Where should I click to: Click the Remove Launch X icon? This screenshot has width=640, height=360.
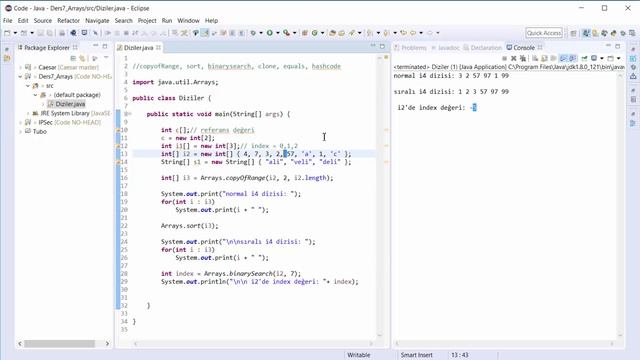pyautogui.click(x=514, y=58)
